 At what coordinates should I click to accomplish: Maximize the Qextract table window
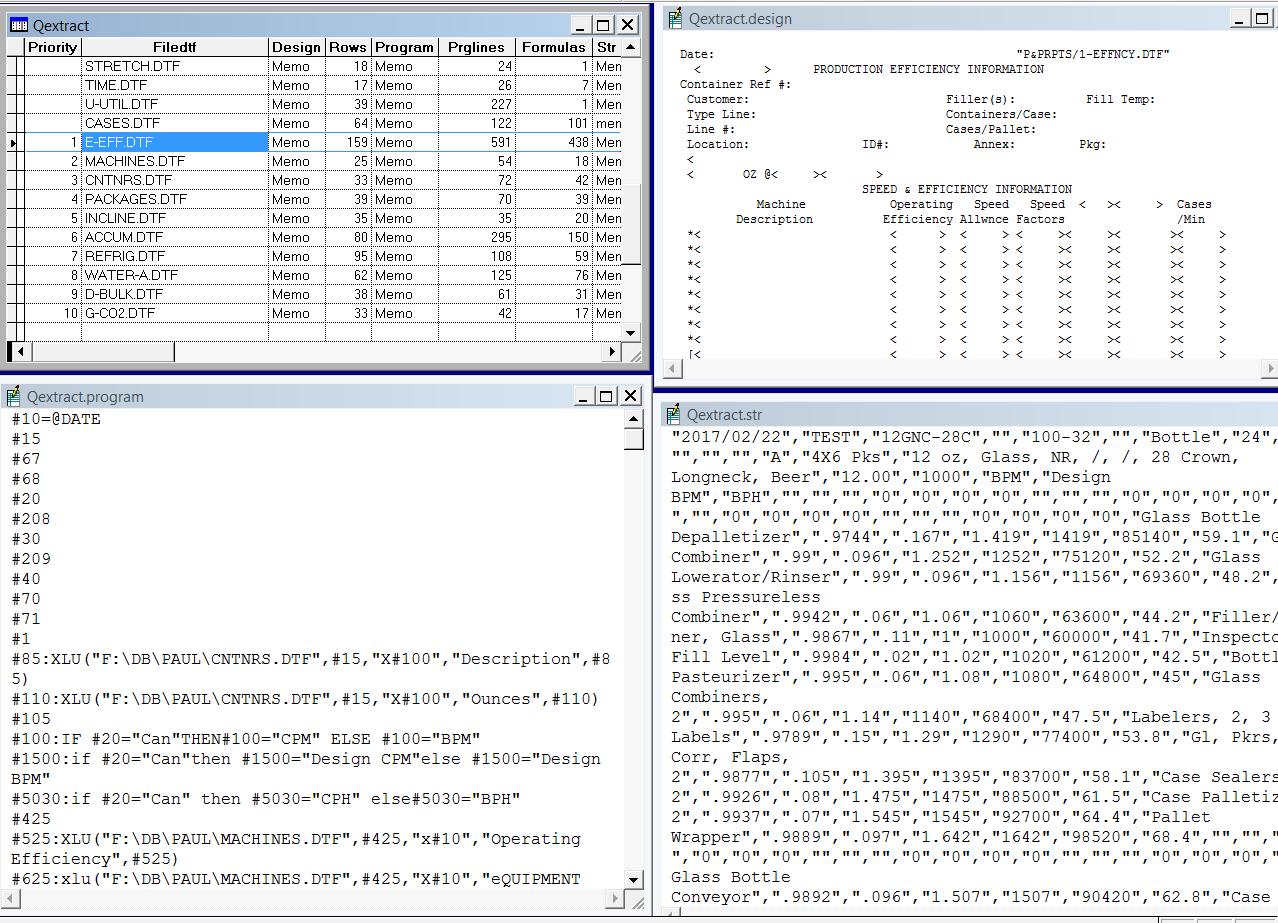pyautogui.click(x=604, y=25)
